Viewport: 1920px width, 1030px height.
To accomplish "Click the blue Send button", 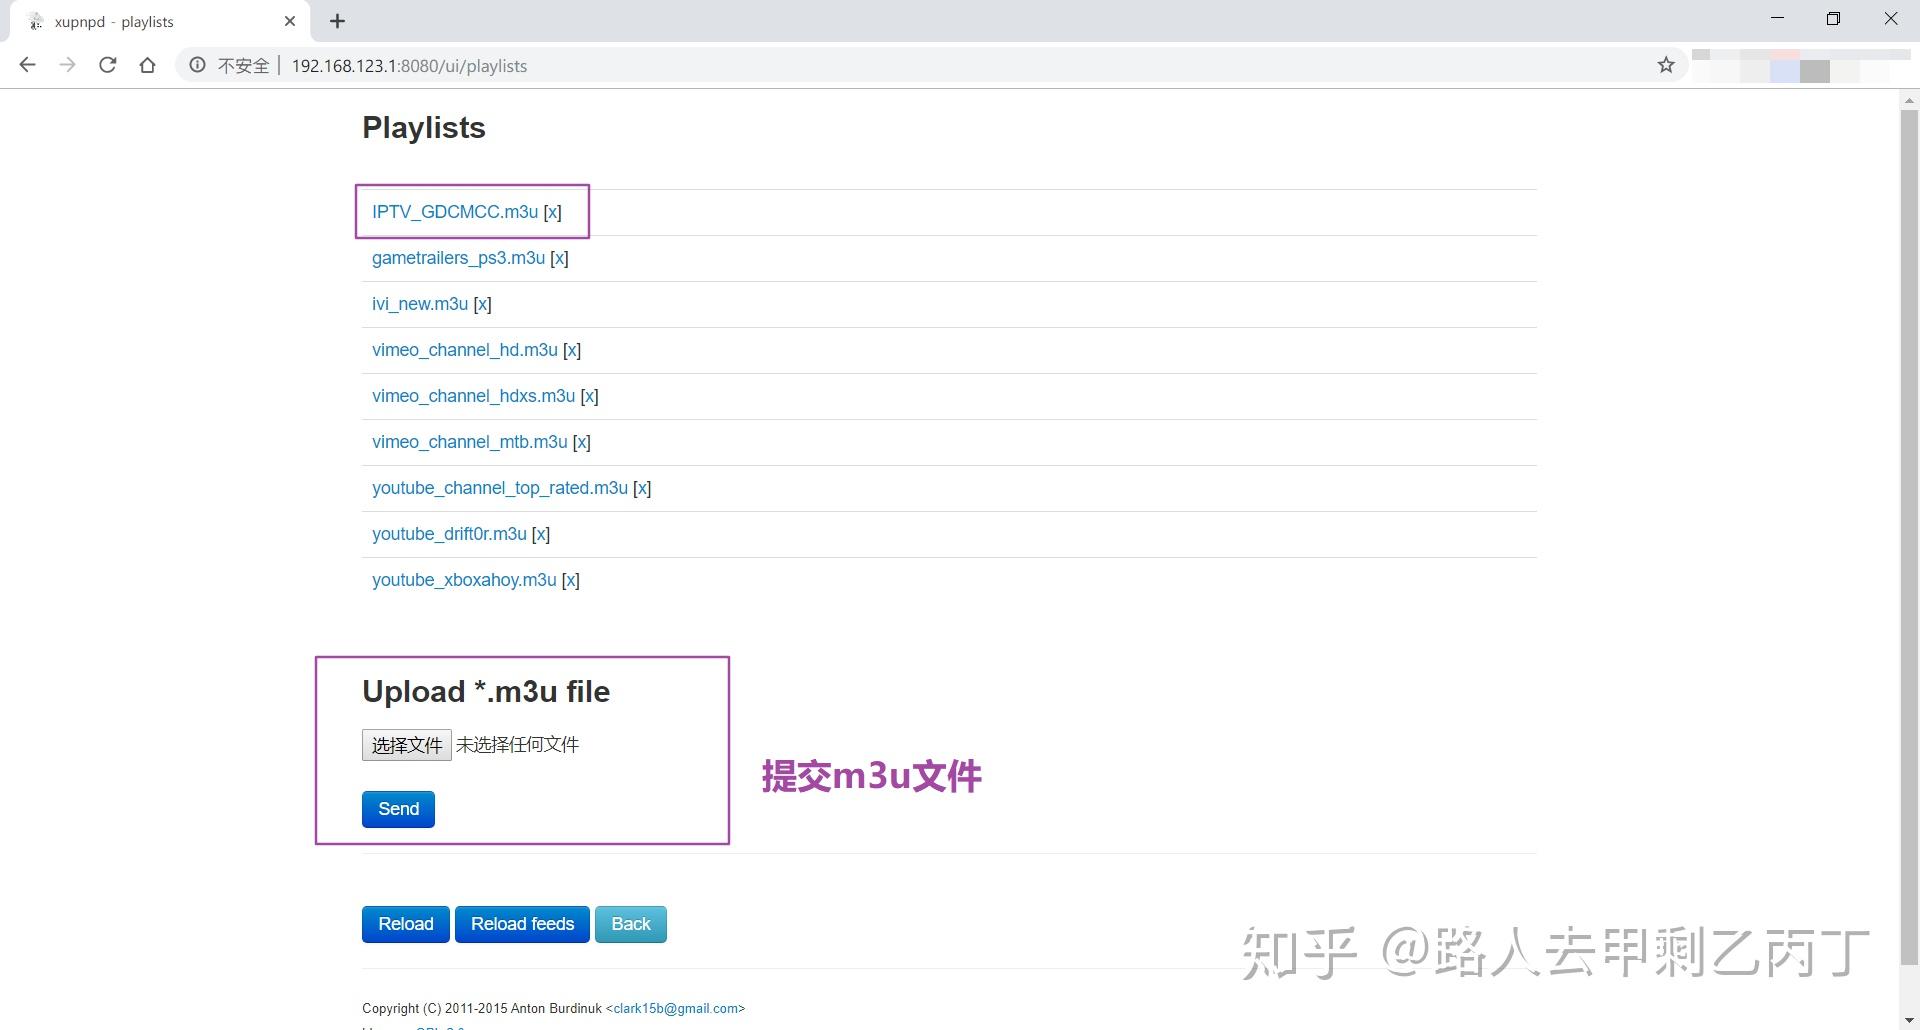I will [x=398, y=809].
